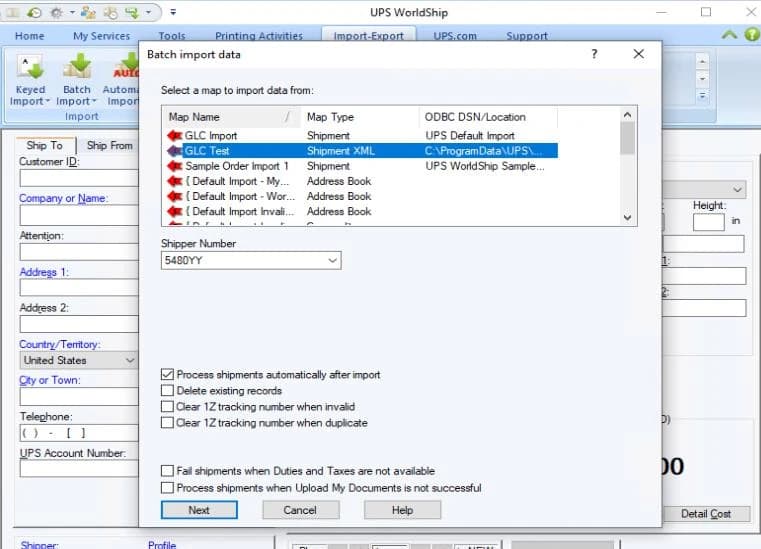This screenshot has height=549, width=761.
Task: Expand the Batch Import dropdown arrow
Action: [x=94, y=101]
